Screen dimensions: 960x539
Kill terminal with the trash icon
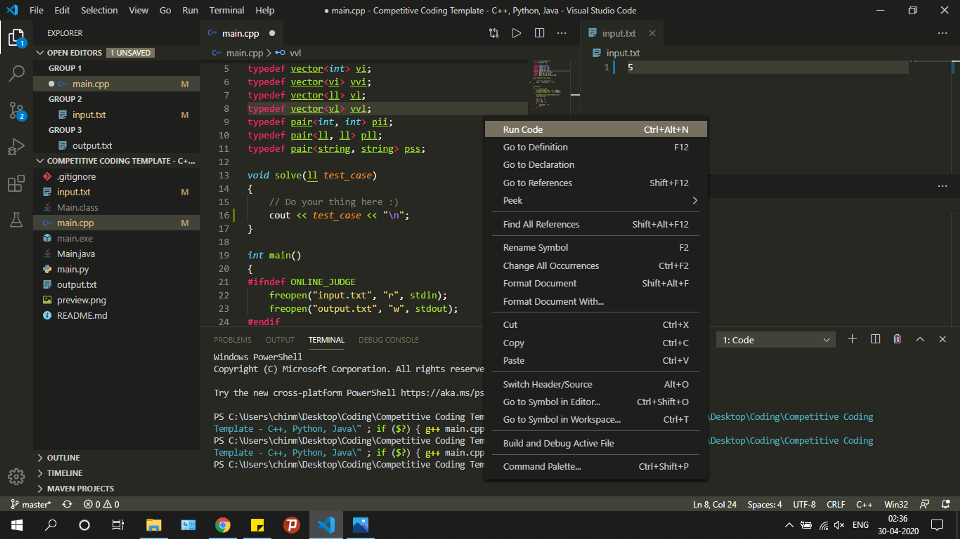click(x=897, y=340)
